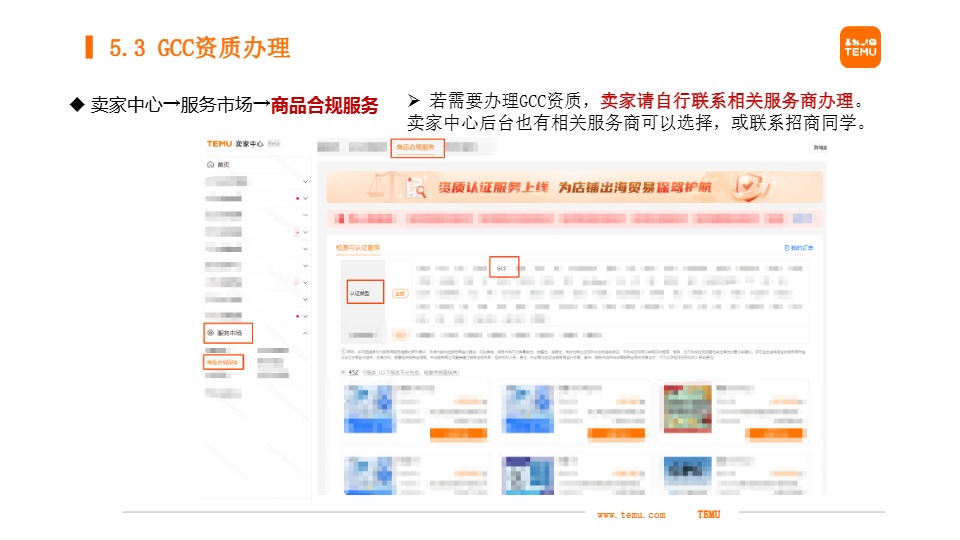This screenshot has height=540, width=960.
Task: Select the 全部 filter under 认证类型
Action: click(400, 294)
